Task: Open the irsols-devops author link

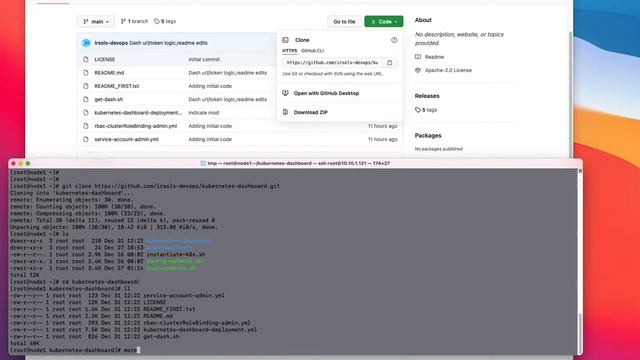Action: click(111, 43)
